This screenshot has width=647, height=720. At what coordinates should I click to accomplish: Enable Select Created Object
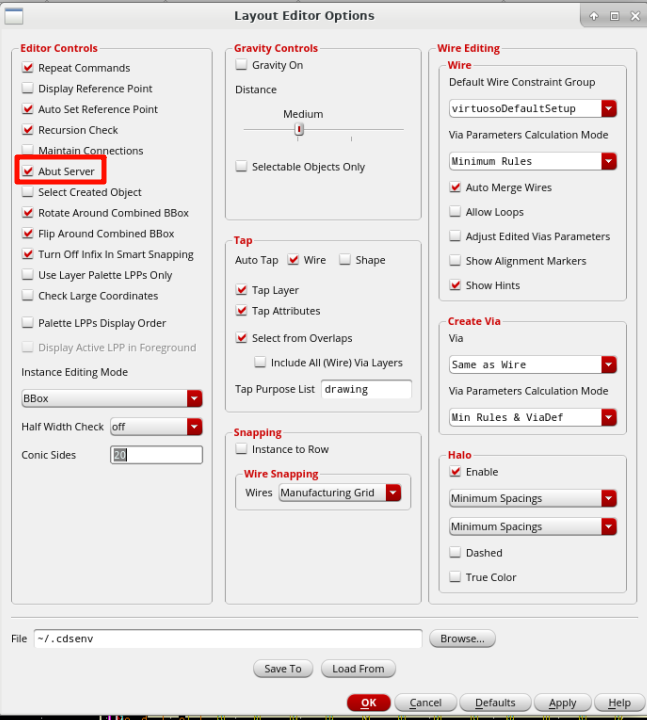point(28,192)
